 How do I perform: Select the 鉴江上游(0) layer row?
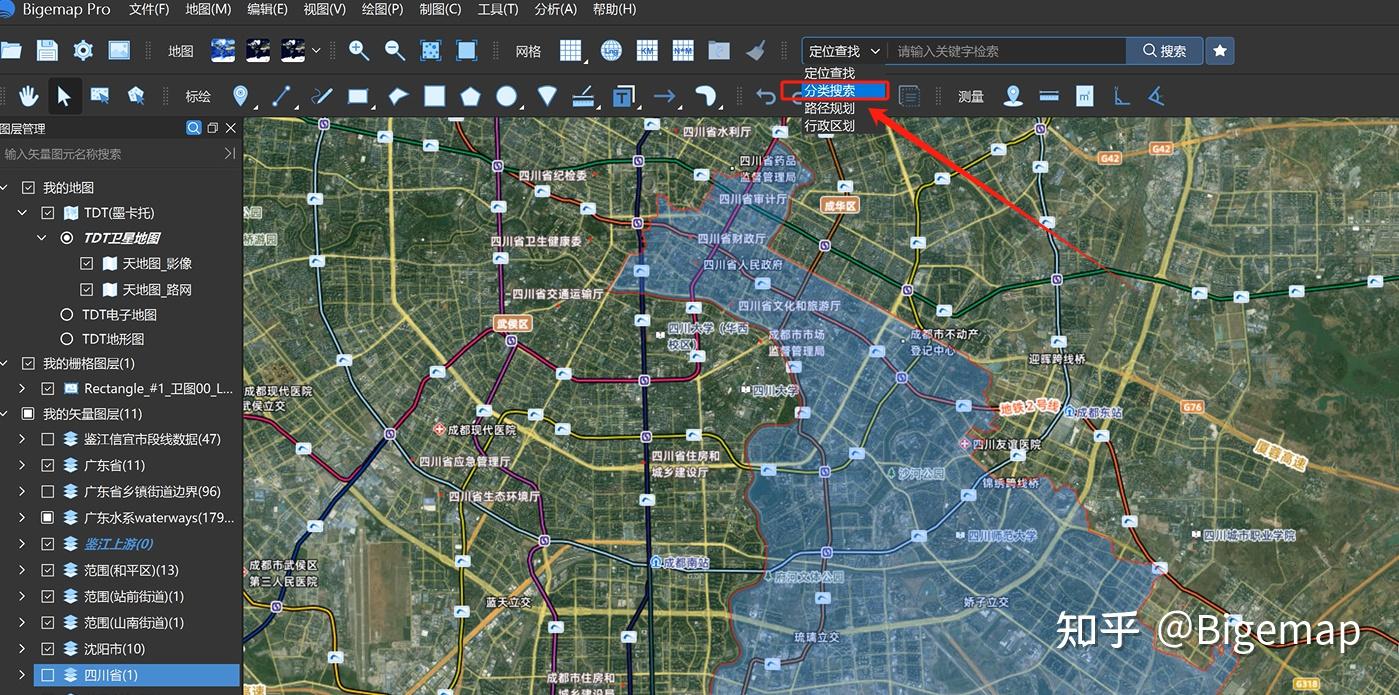[x=120, y=544]
